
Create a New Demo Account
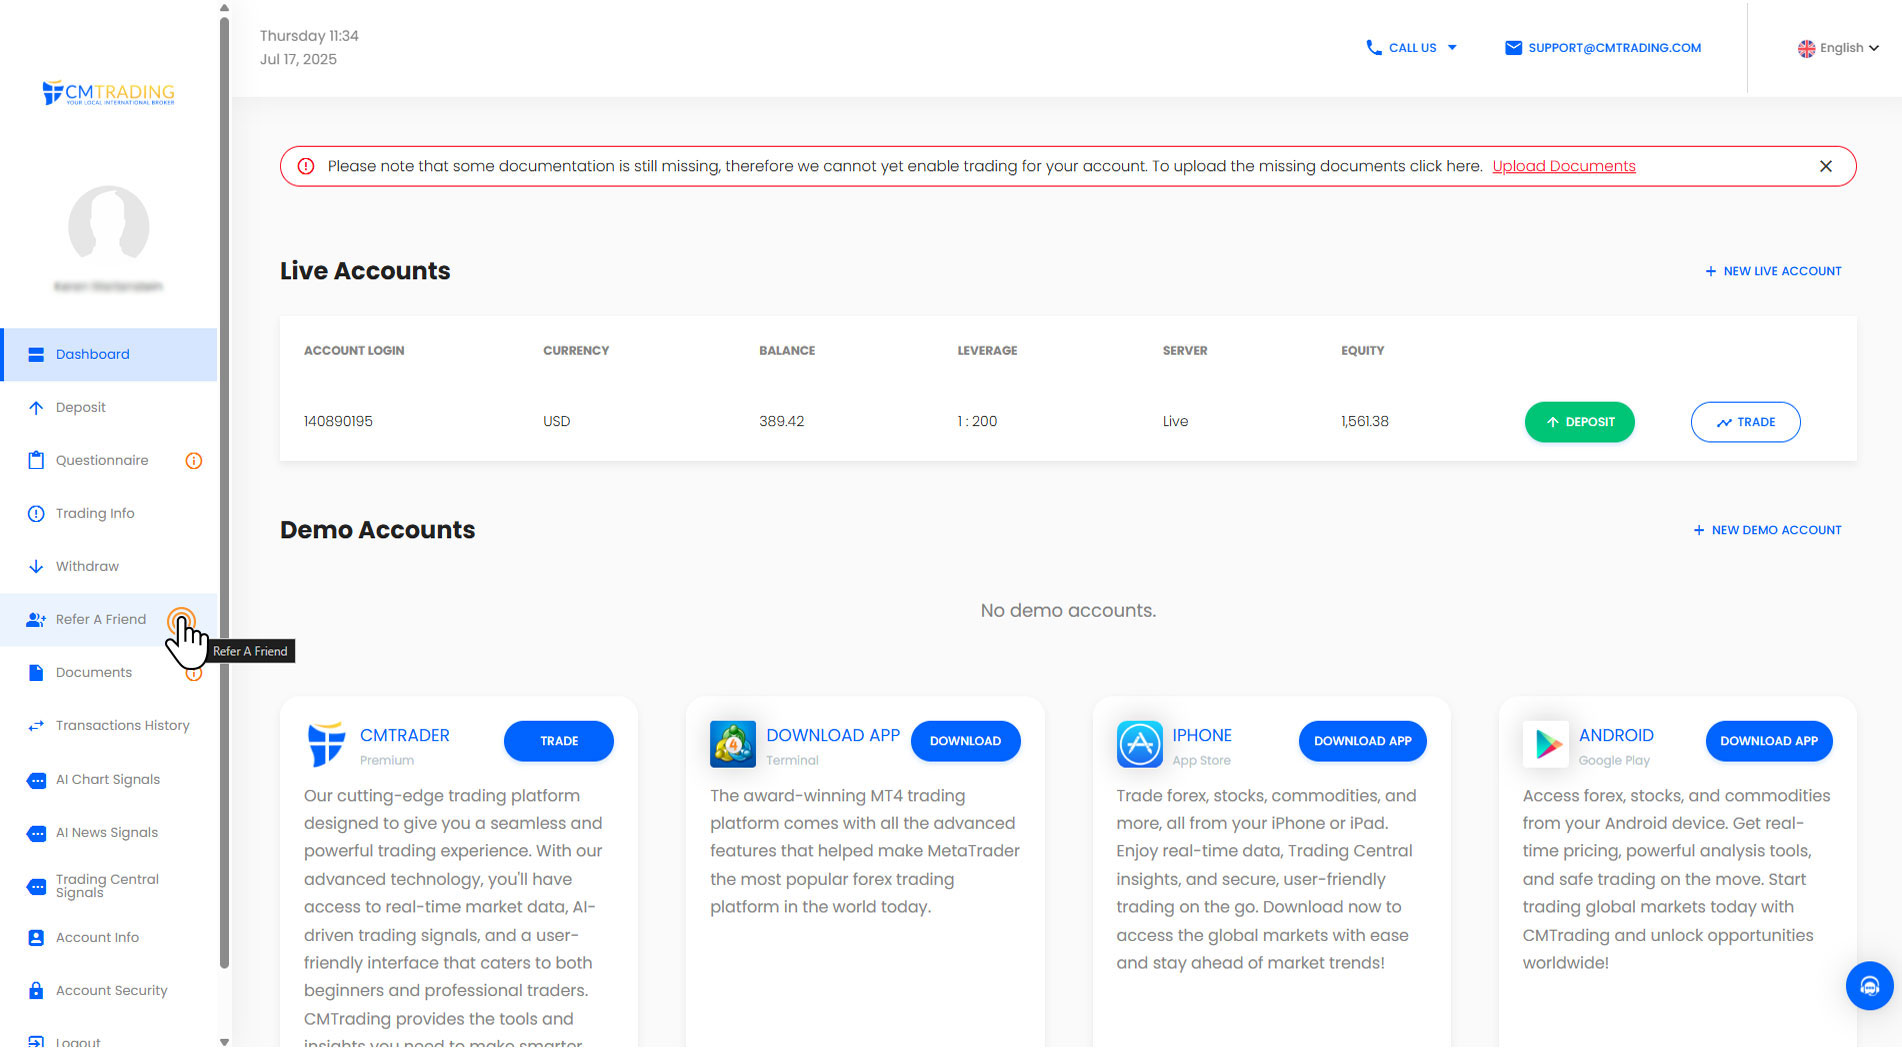click(1767, 530)
